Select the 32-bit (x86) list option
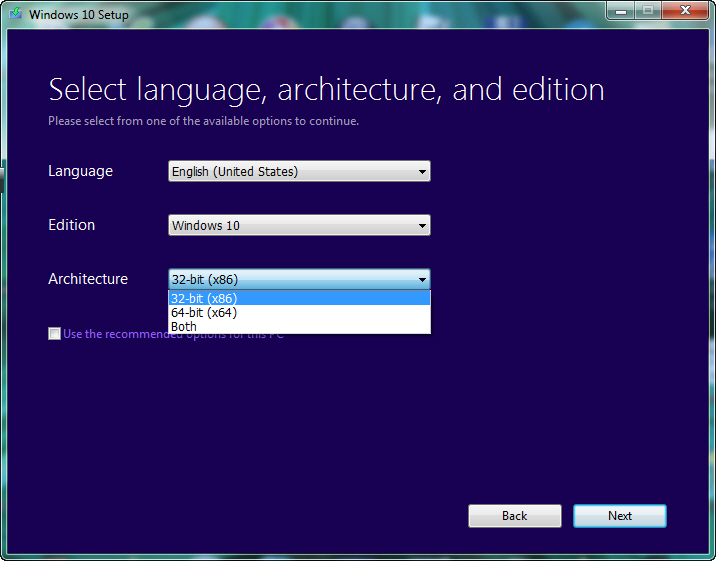This screenshot has width=716, height=561. pyautogui.click(x=299, y=298)
